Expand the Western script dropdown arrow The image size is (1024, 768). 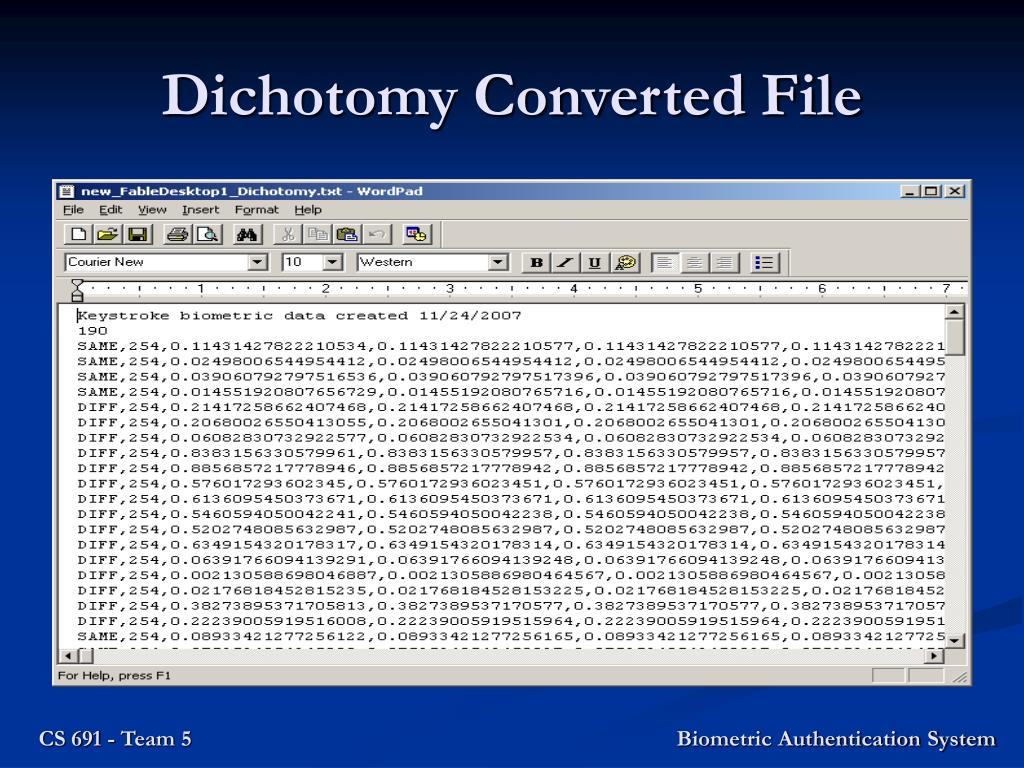498,263
